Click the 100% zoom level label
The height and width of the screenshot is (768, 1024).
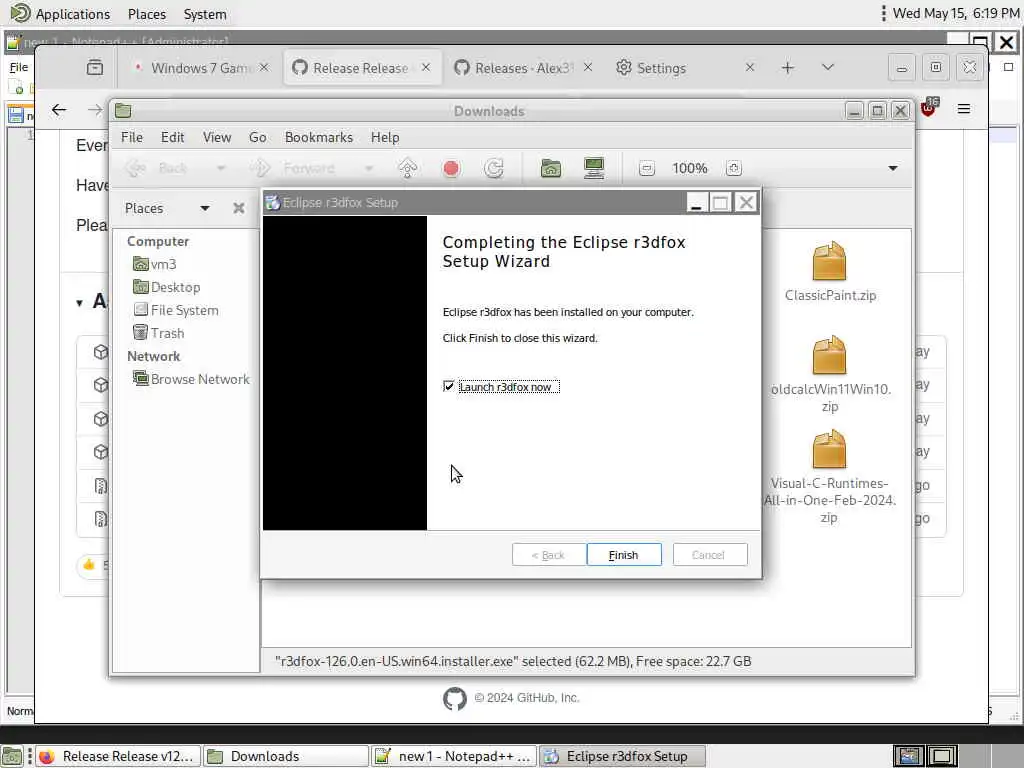pos(690,168)
